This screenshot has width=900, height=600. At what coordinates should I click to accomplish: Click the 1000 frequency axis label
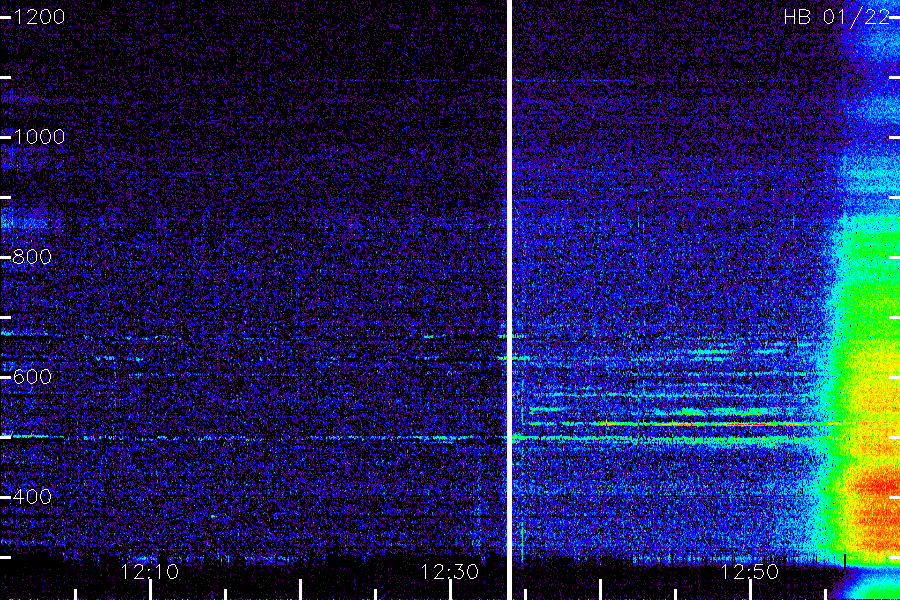tap(39, 137)
